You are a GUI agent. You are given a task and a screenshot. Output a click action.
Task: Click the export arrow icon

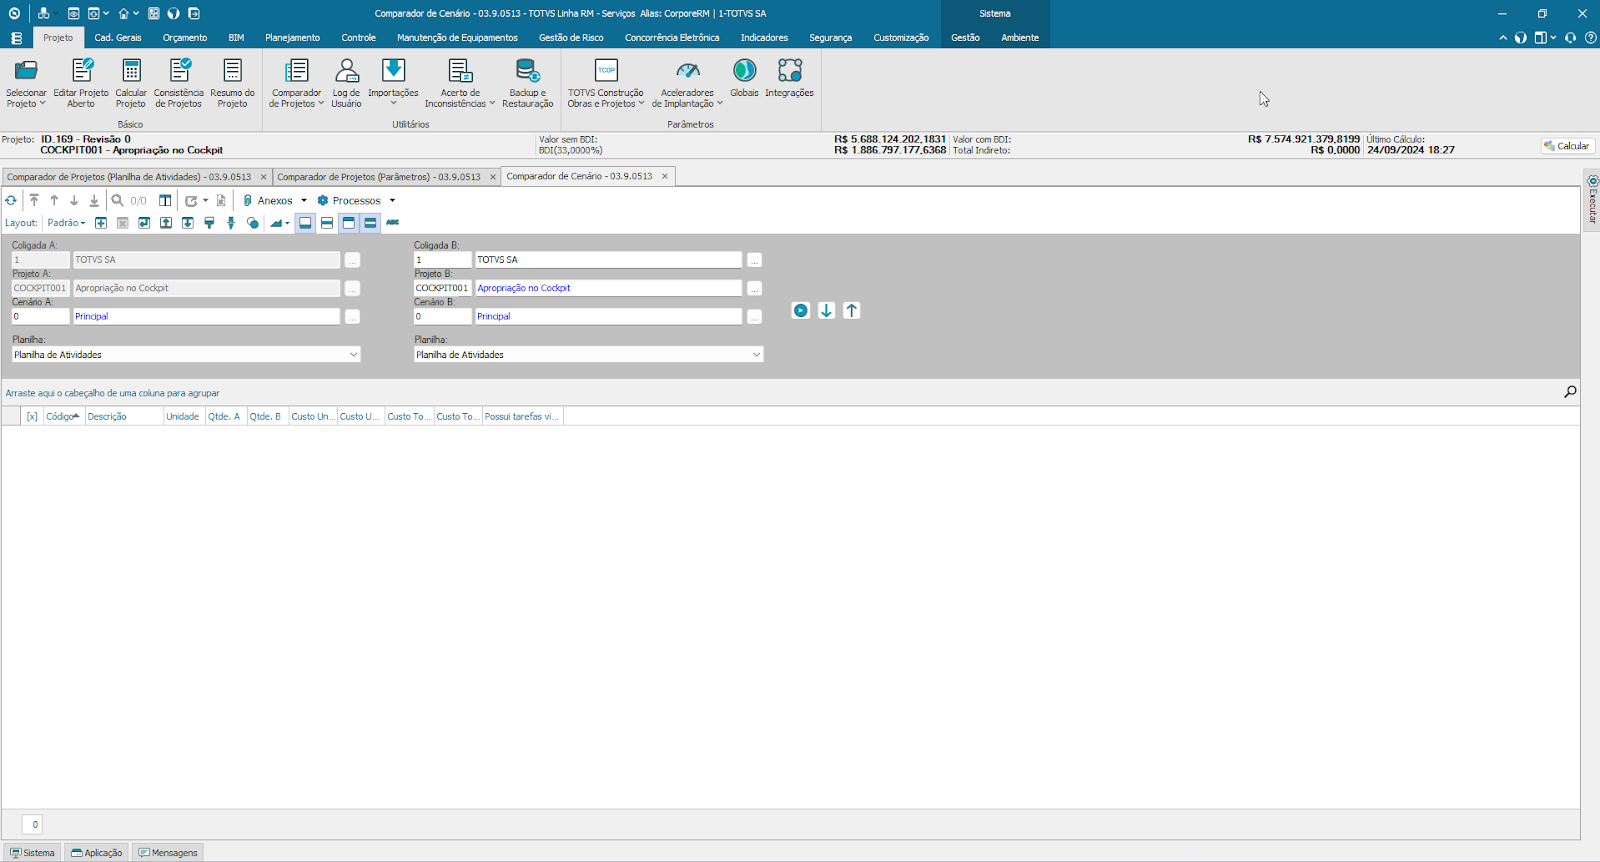[191, 200]
